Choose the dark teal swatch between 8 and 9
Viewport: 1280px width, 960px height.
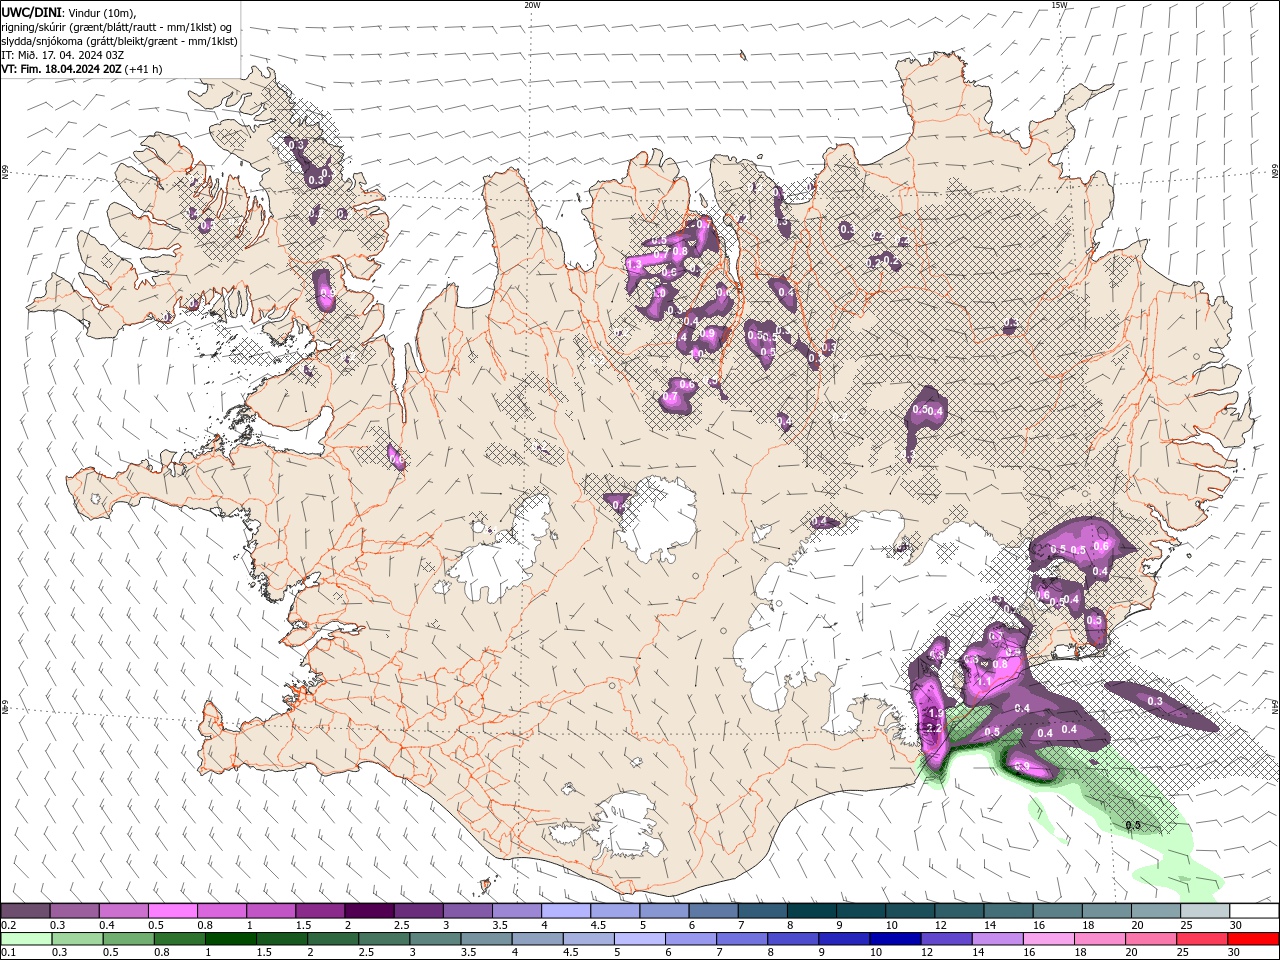click(x=810, y=911)
